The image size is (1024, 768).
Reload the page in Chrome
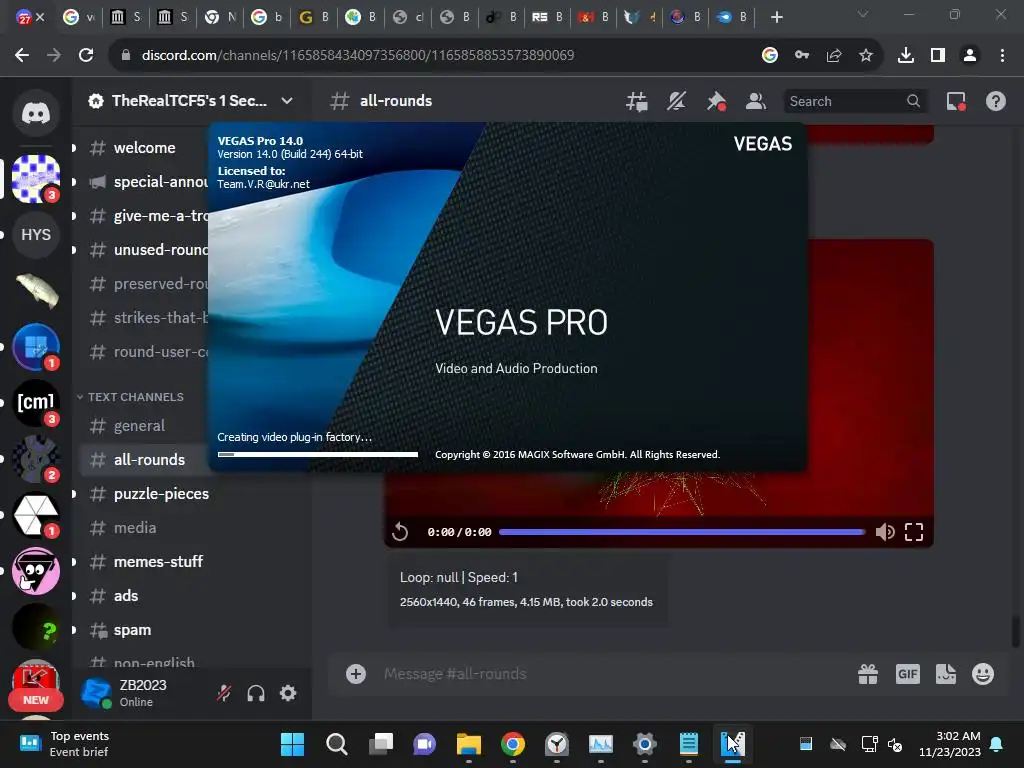point(86,55)
